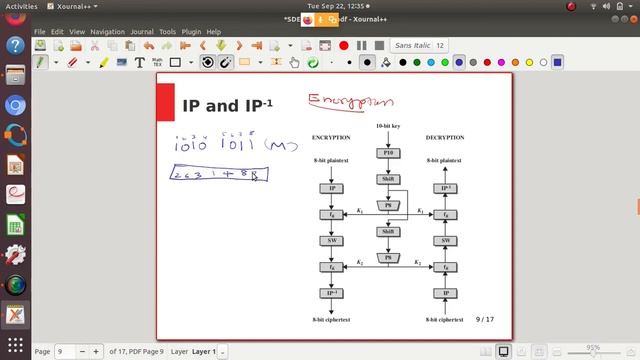Click the page number input field
The height and width of the screenshot is (360, 640).
click(x=65, y=351)
